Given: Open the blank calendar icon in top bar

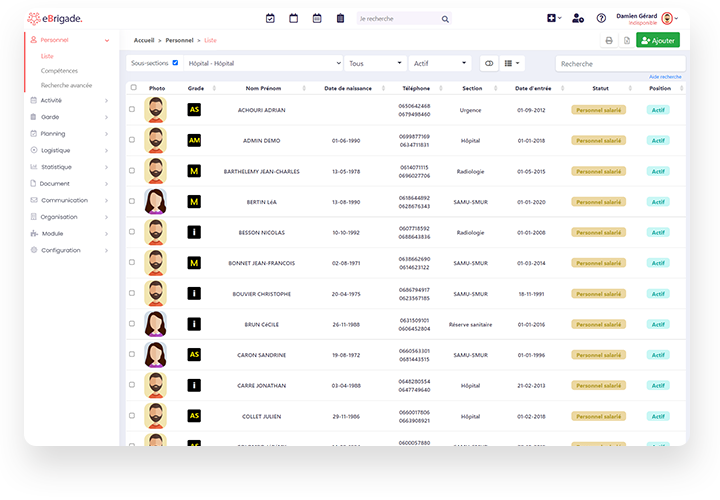Looking at the screenshot, I should (293, 18).
